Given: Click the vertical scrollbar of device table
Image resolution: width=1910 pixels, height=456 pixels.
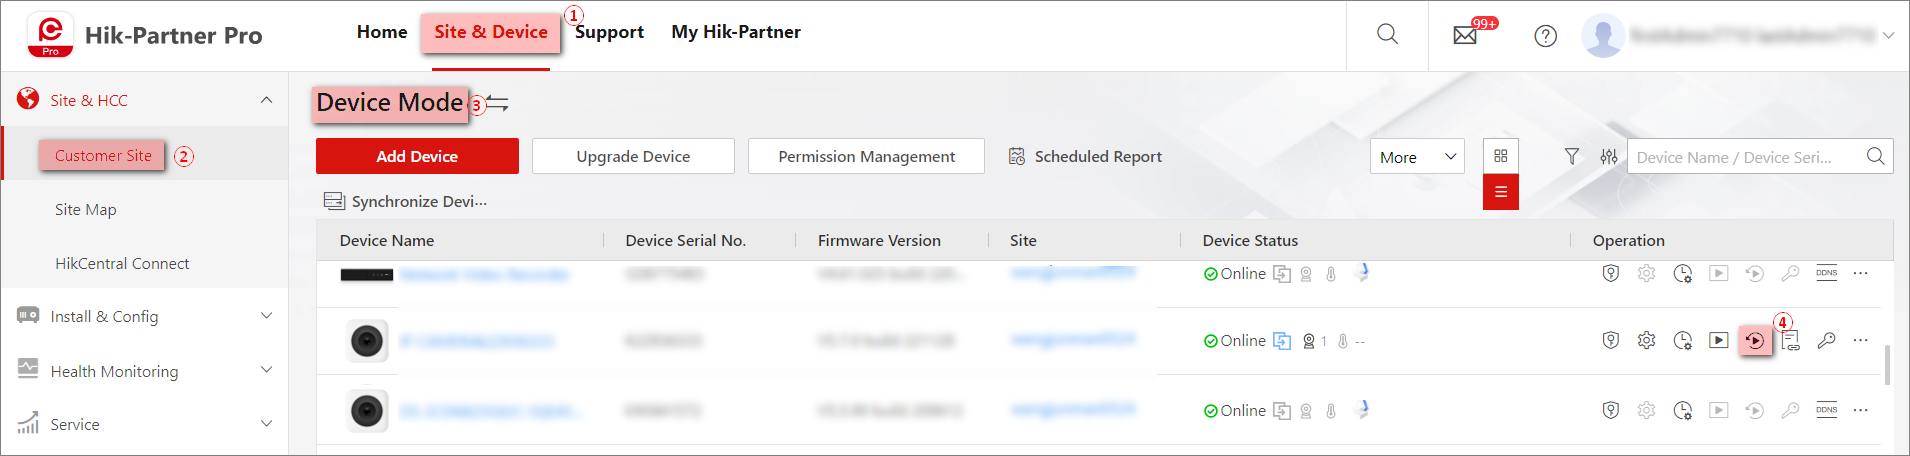Looking at the screenshot, I should pyautogui.click(x=1887, y=365).
